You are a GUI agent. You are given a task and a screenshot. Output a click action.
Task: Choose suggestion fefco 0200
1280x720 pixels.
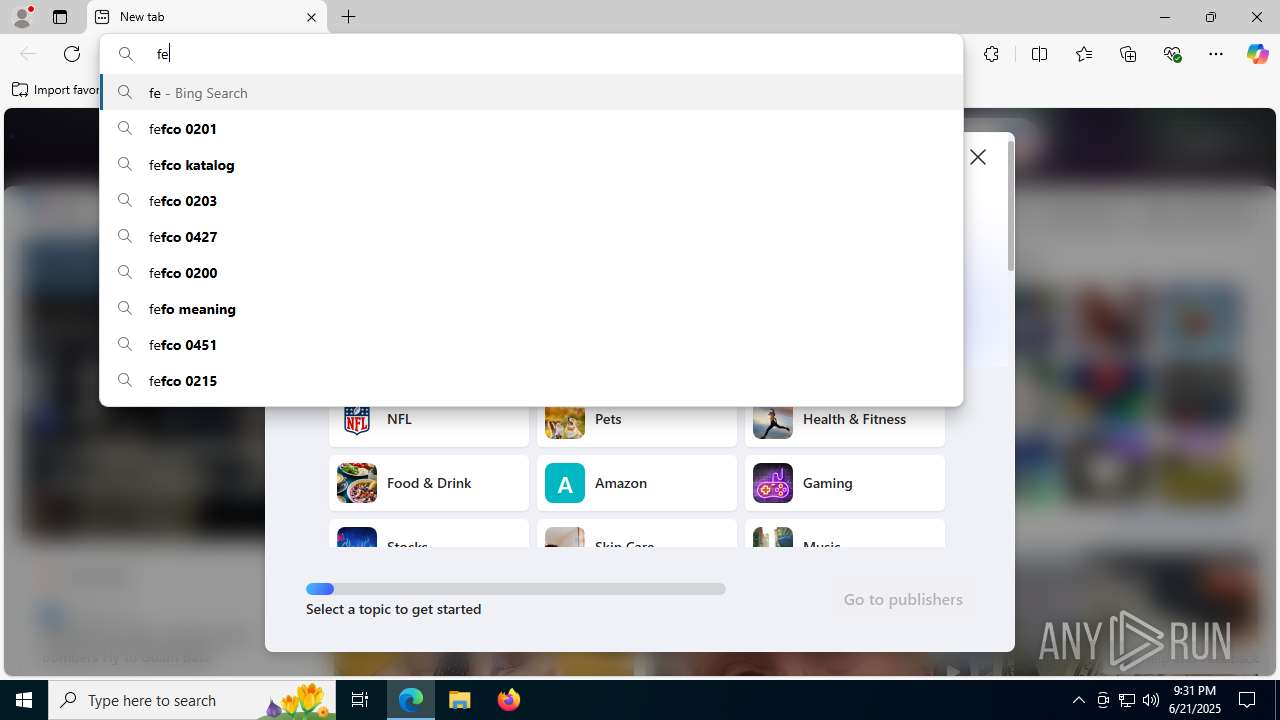[x=531, y=272]
